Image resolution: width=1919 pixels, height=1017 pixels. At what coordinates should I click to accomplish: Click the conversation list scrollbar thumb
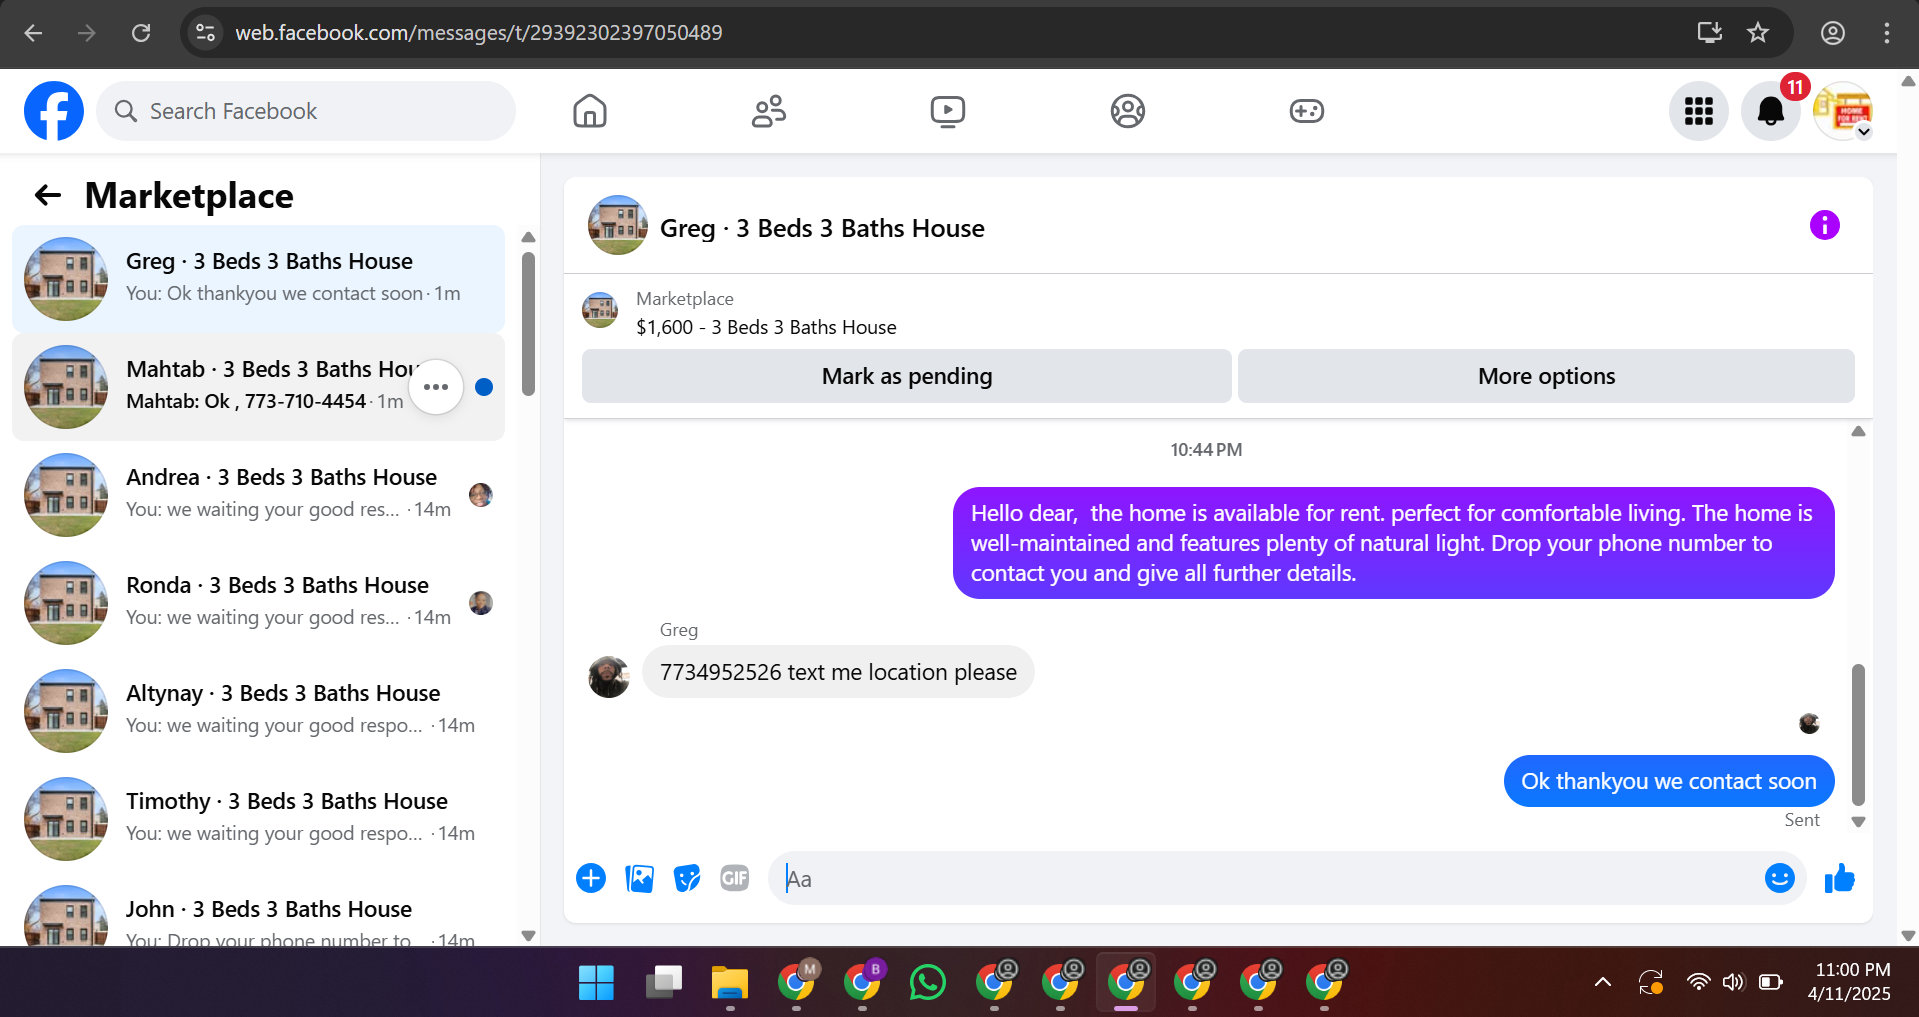tap(528, 324)
